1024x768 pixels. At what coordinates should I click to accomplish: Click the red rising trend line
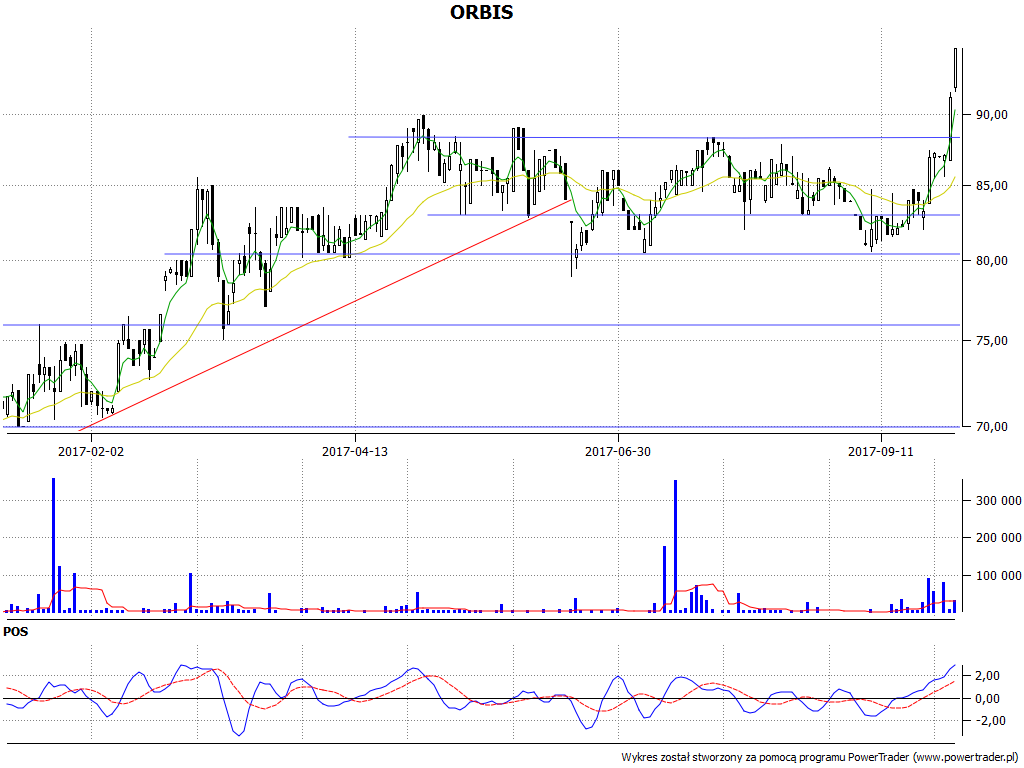(325, 315)
